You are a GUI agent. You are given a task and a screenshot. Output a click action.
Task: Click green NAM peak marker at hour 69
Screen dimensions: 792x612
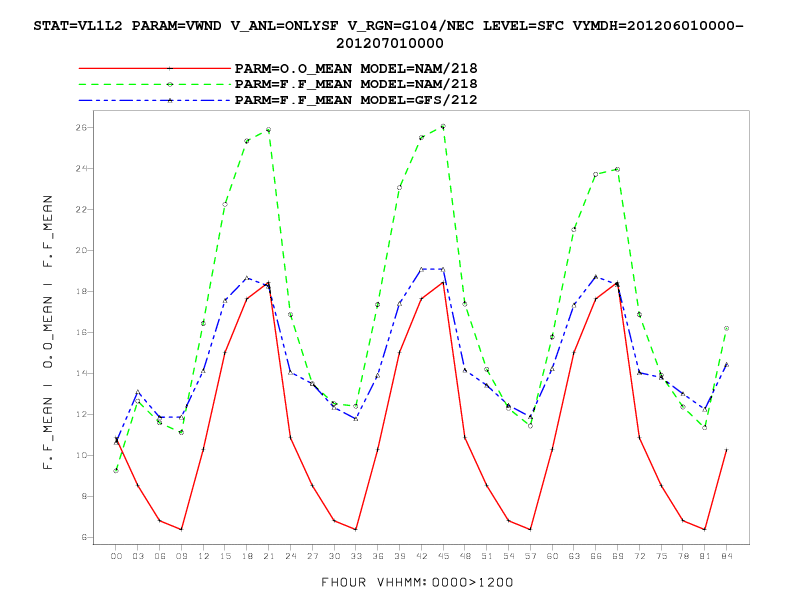[x=617, y=170]
